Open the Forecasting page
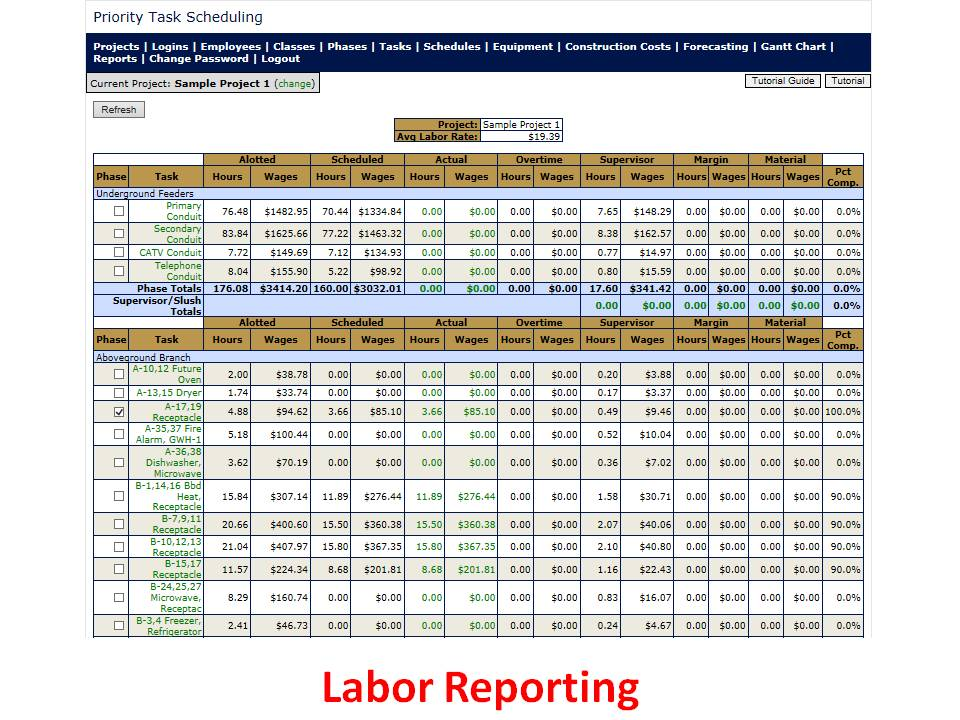The image size is (960, 720). point(716,47)
